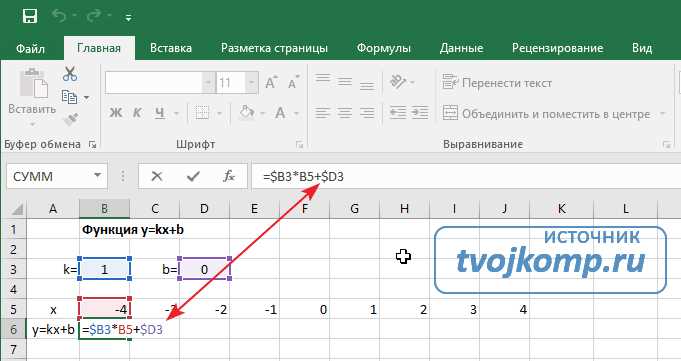Click the Borders icon

pyautogui.click(x=202, y=113)
